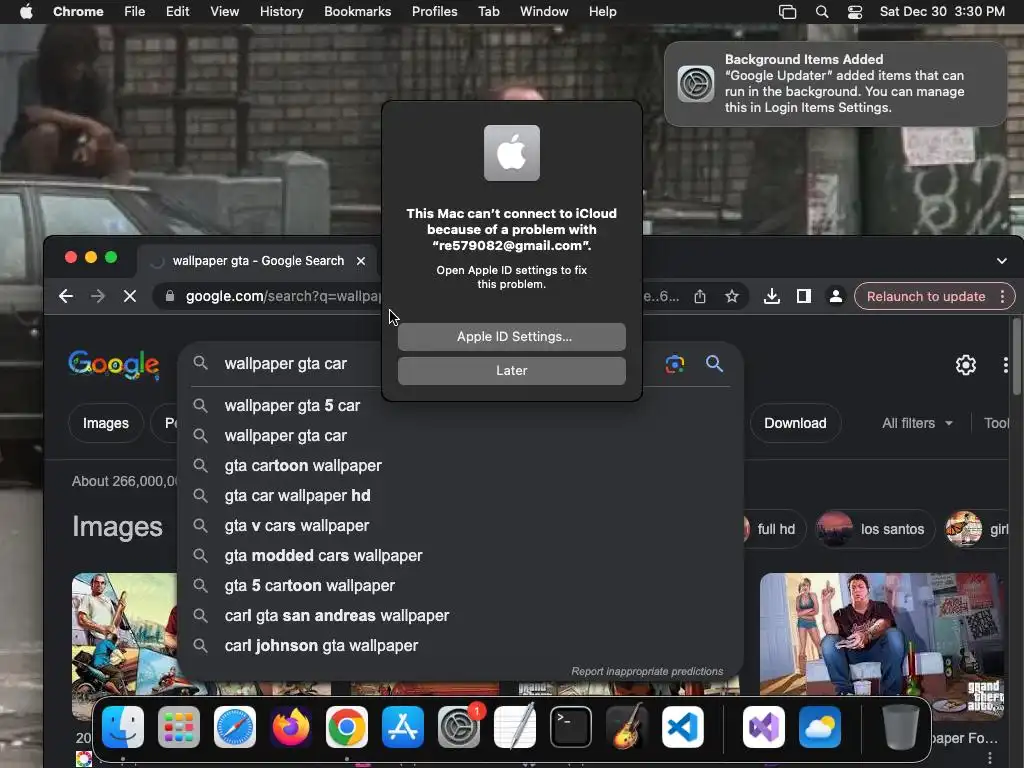Choose suggestion gta modded cars wallpaper
Image resolution: width=1024 pixels, height=768 pixels.
click(323, 556)
